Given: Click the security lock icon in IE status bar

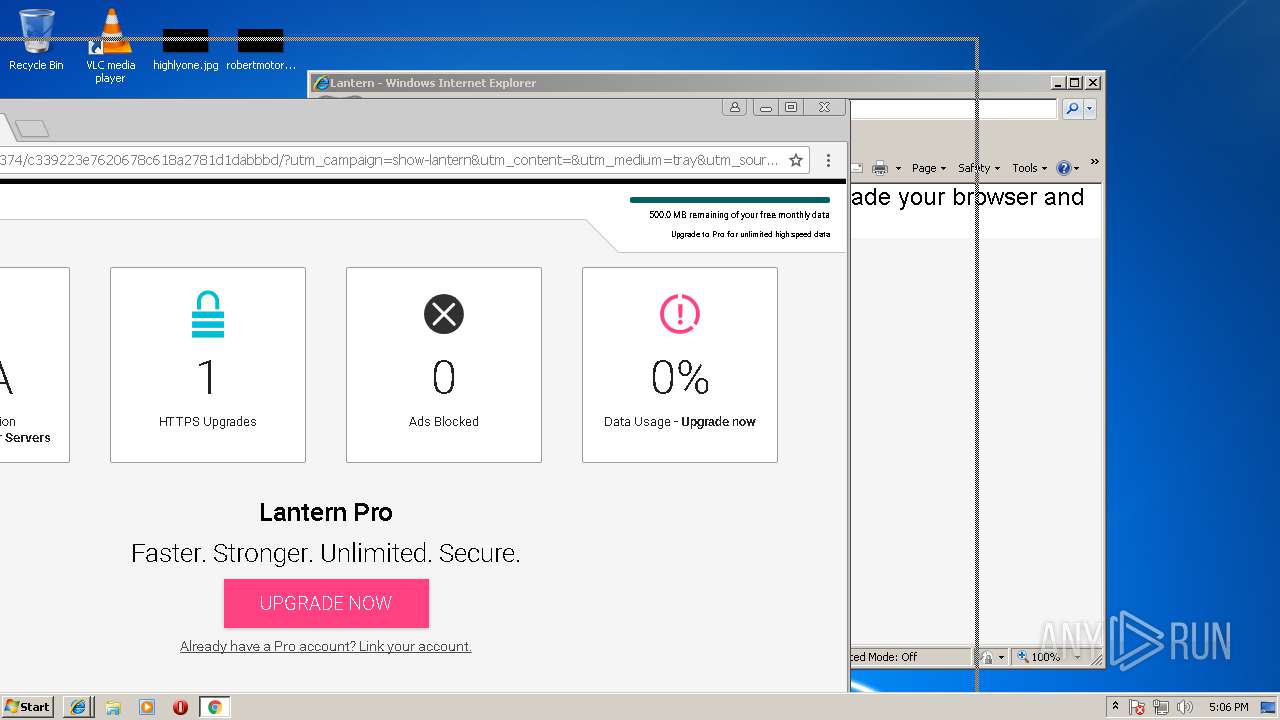Looking at the screenshot, I should point(987,657).
